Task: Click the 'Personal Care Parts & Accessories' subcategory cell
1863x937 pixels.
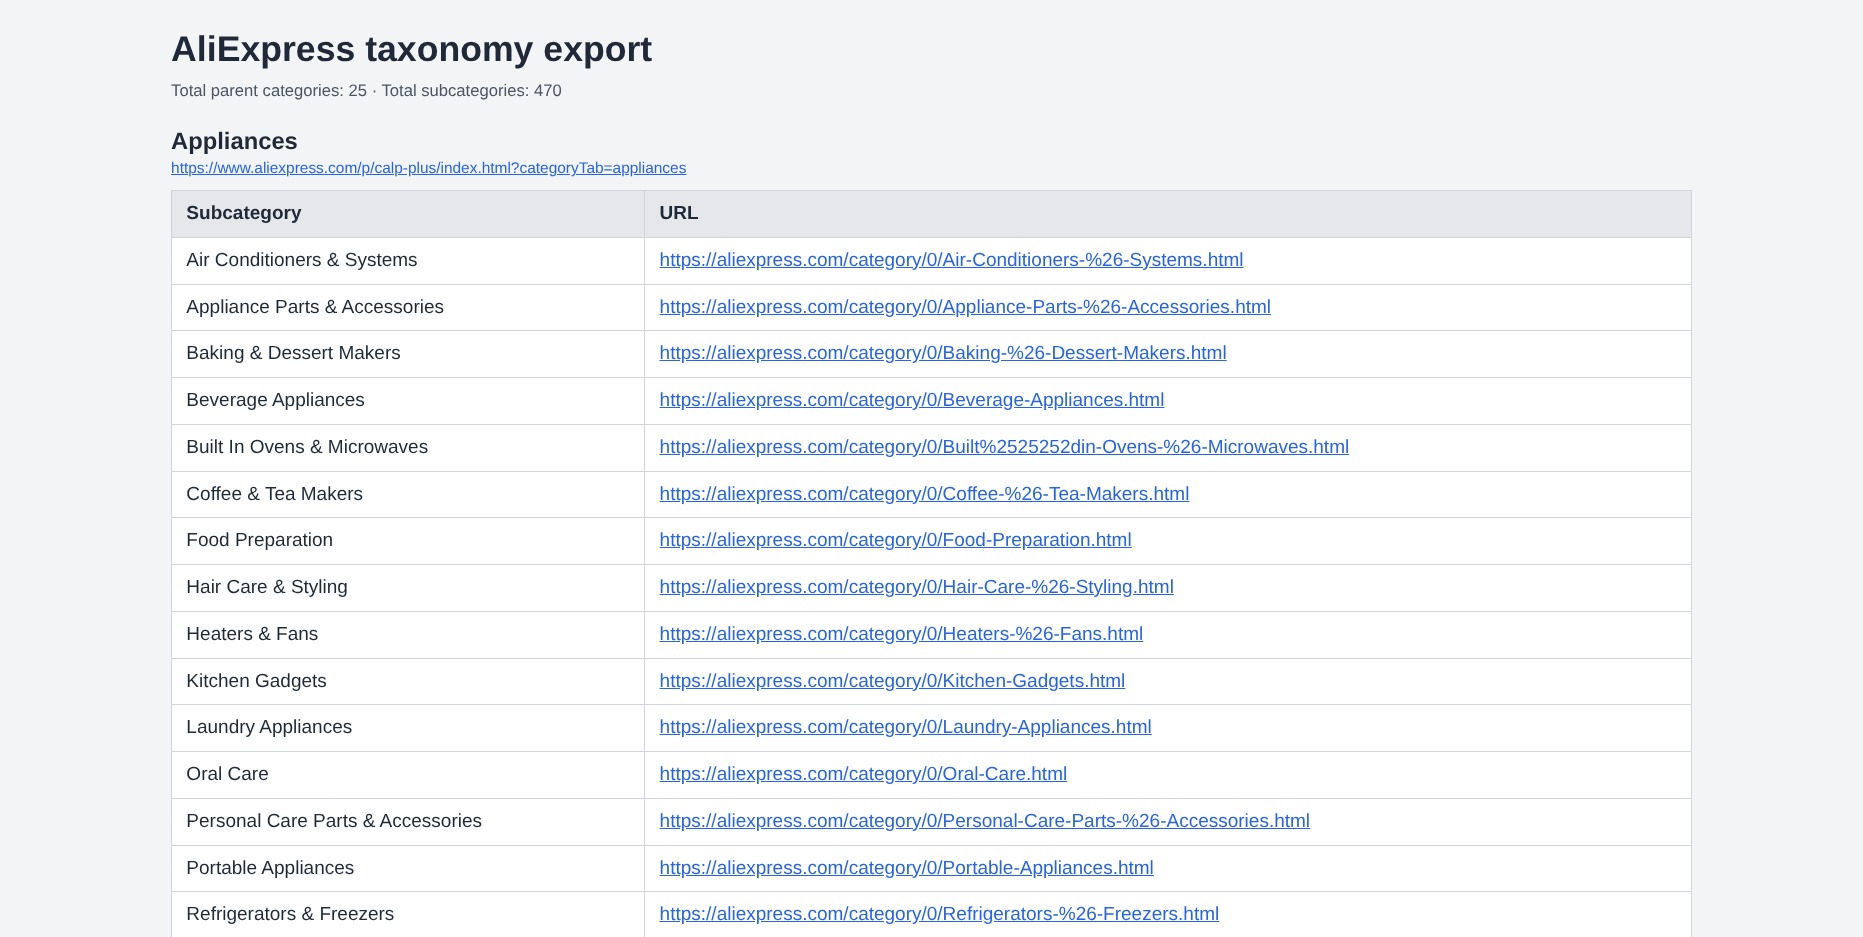Action: click(x=408, y=822)
